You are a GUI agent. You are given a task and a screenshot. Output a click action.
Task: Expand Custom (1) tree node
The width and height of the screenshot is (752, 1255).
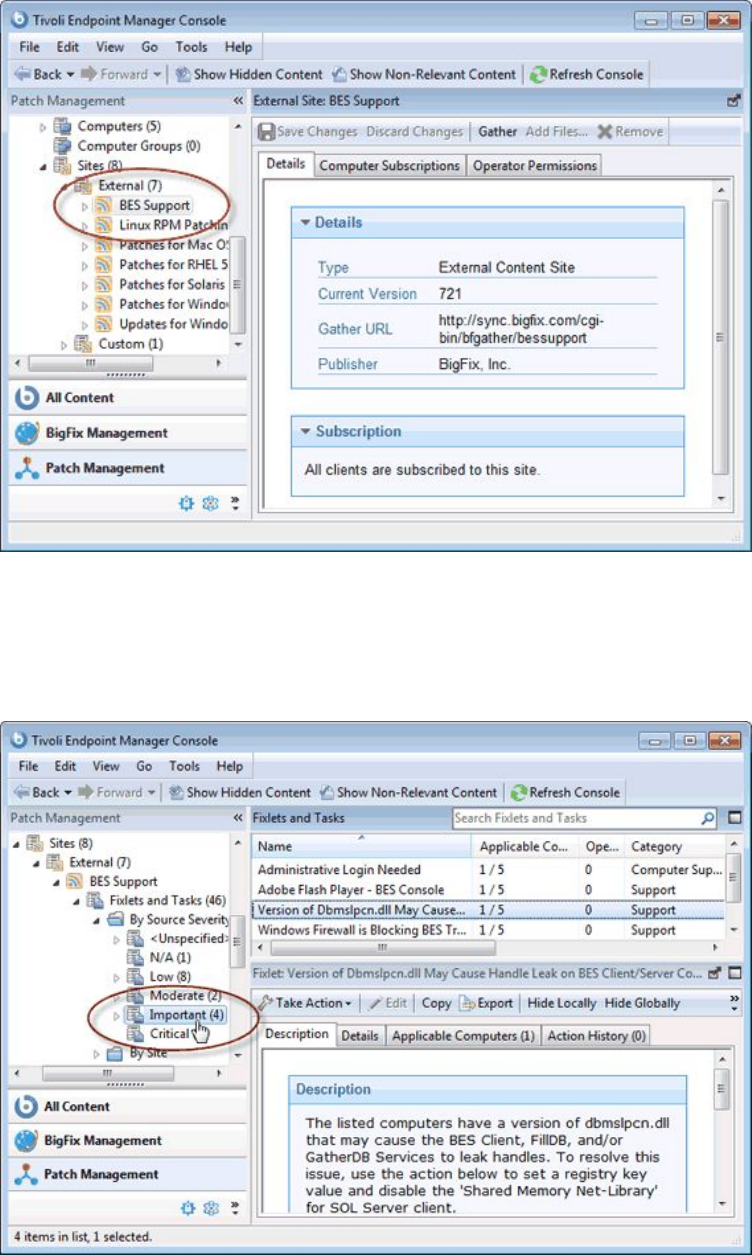pyautogui.click(x=64, y=344)
